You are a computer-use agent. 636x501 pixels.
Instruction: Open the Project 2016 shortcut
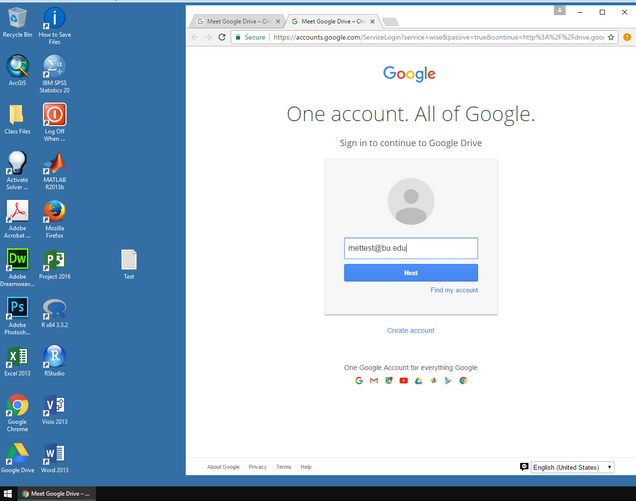[x=54, y=264]
